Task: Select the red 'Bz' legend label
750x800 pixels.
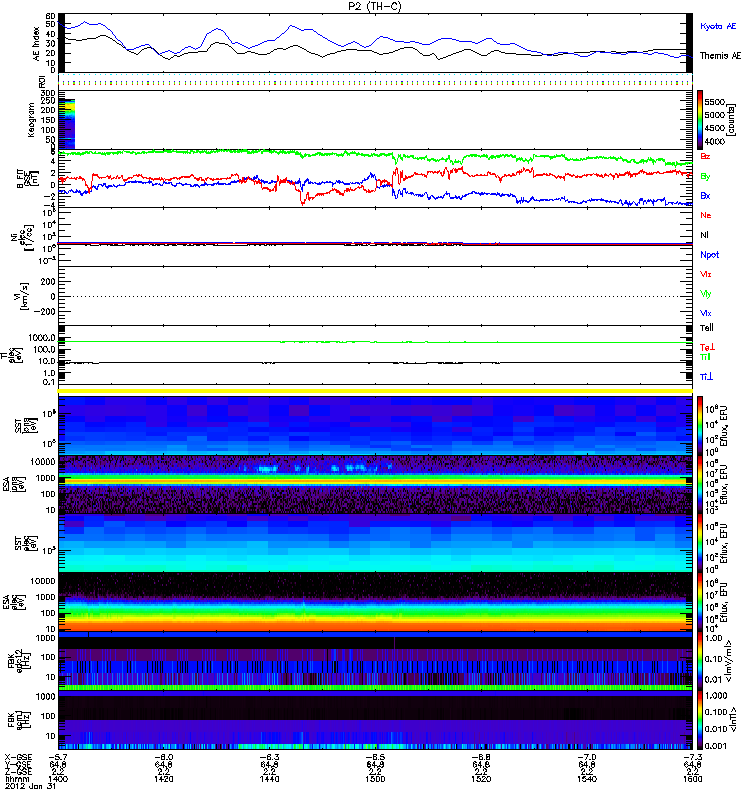Action: pos(705,156)
